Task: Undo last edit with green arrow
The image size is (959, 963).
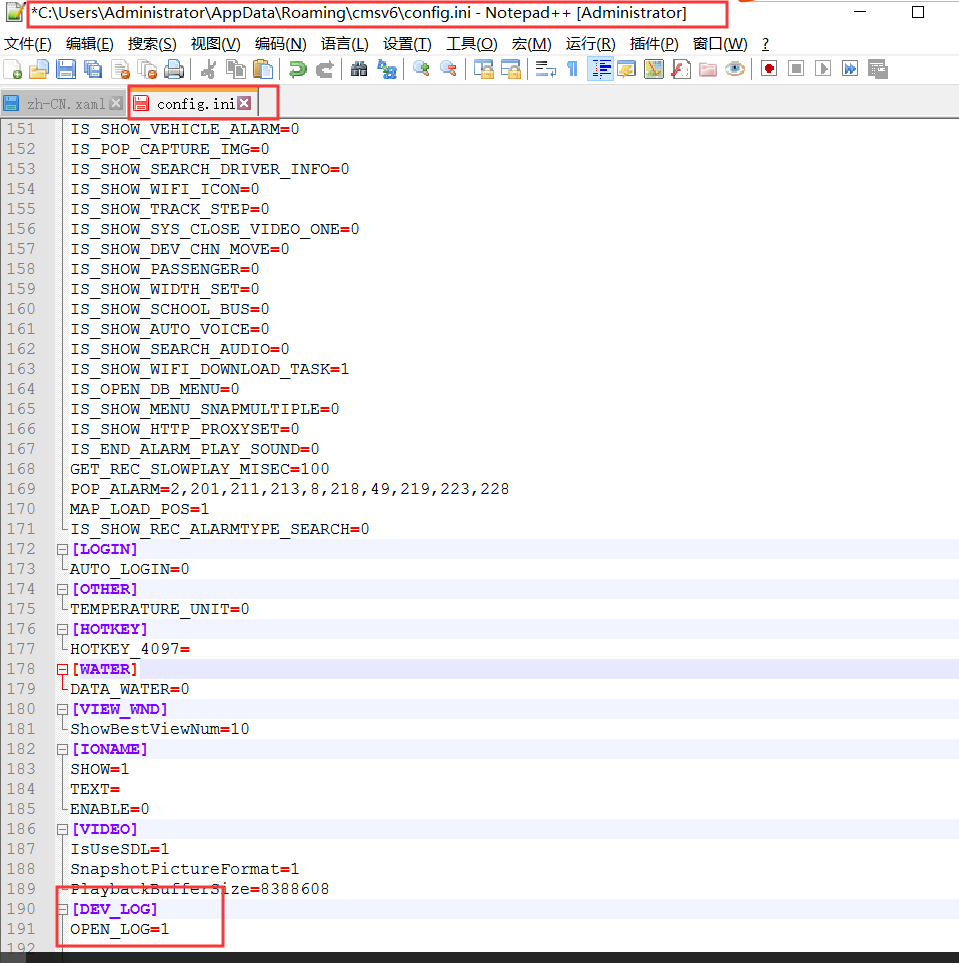Action: 297,69
